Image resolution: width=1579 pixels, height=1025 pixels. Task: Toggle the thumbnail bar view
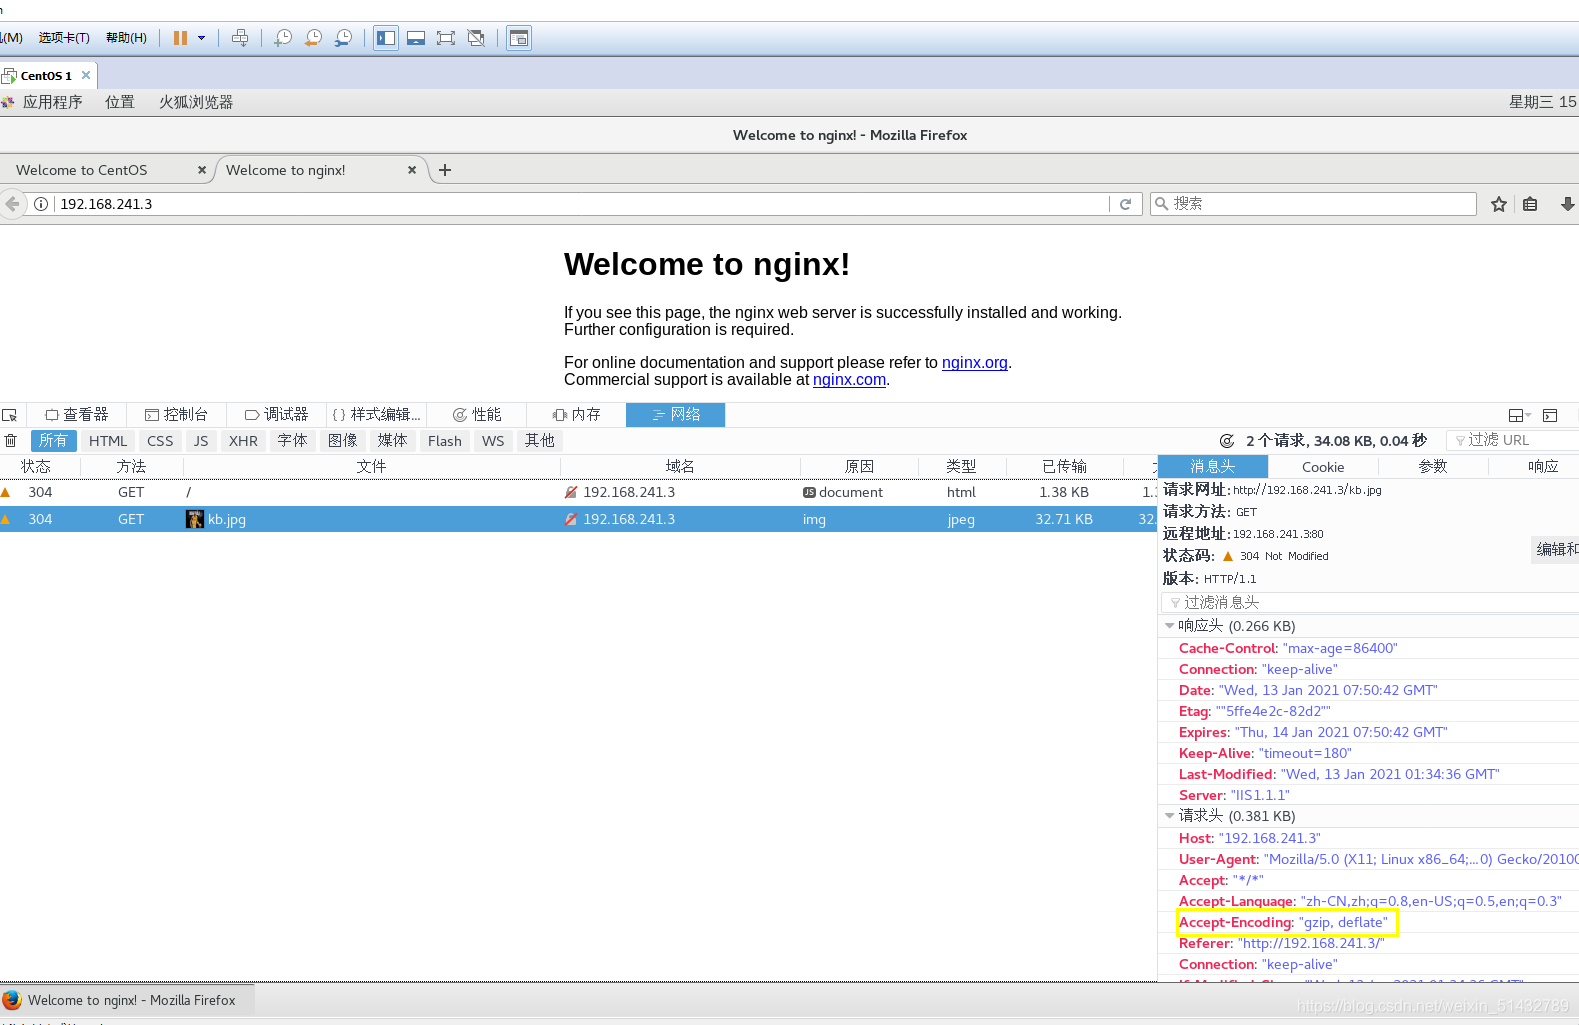tap(416, 38)
